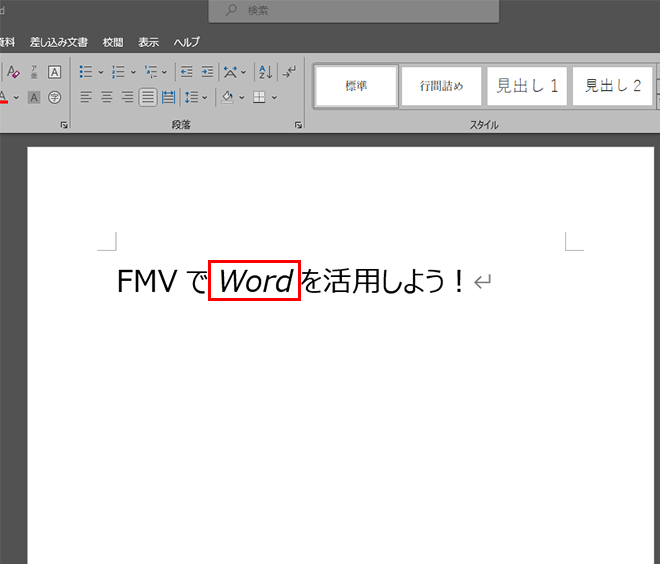Screen dimensions: 660x564
Task: Apply the 見出し 2 style
Action: point(613,86)
